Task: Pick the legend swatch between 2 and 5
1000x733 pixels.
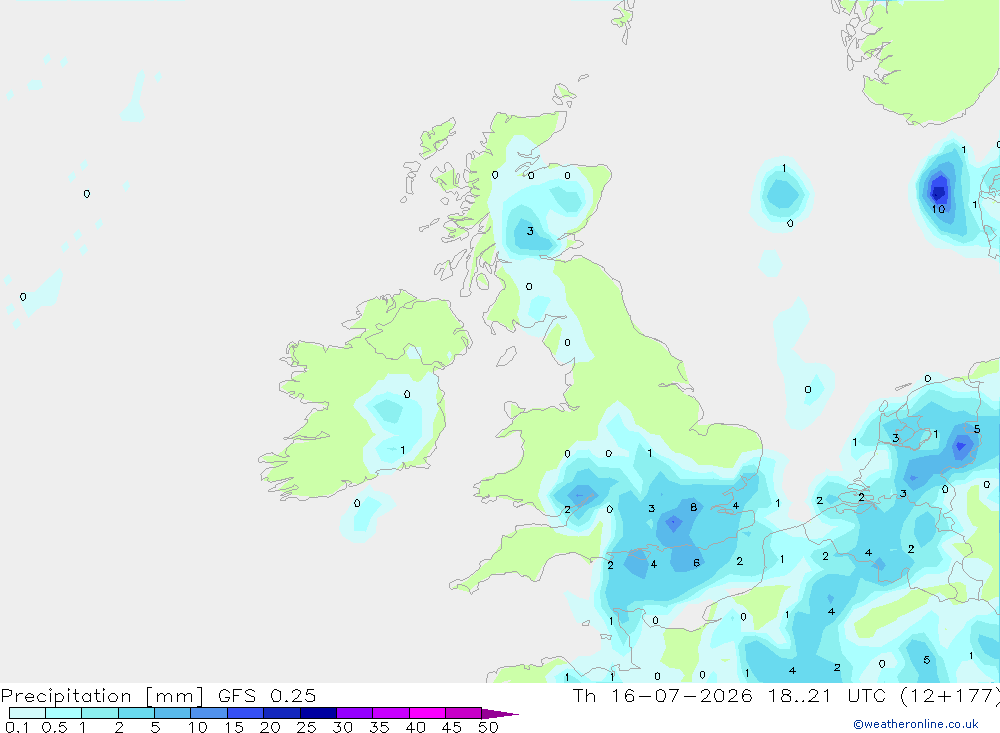Action: (136, 713)
